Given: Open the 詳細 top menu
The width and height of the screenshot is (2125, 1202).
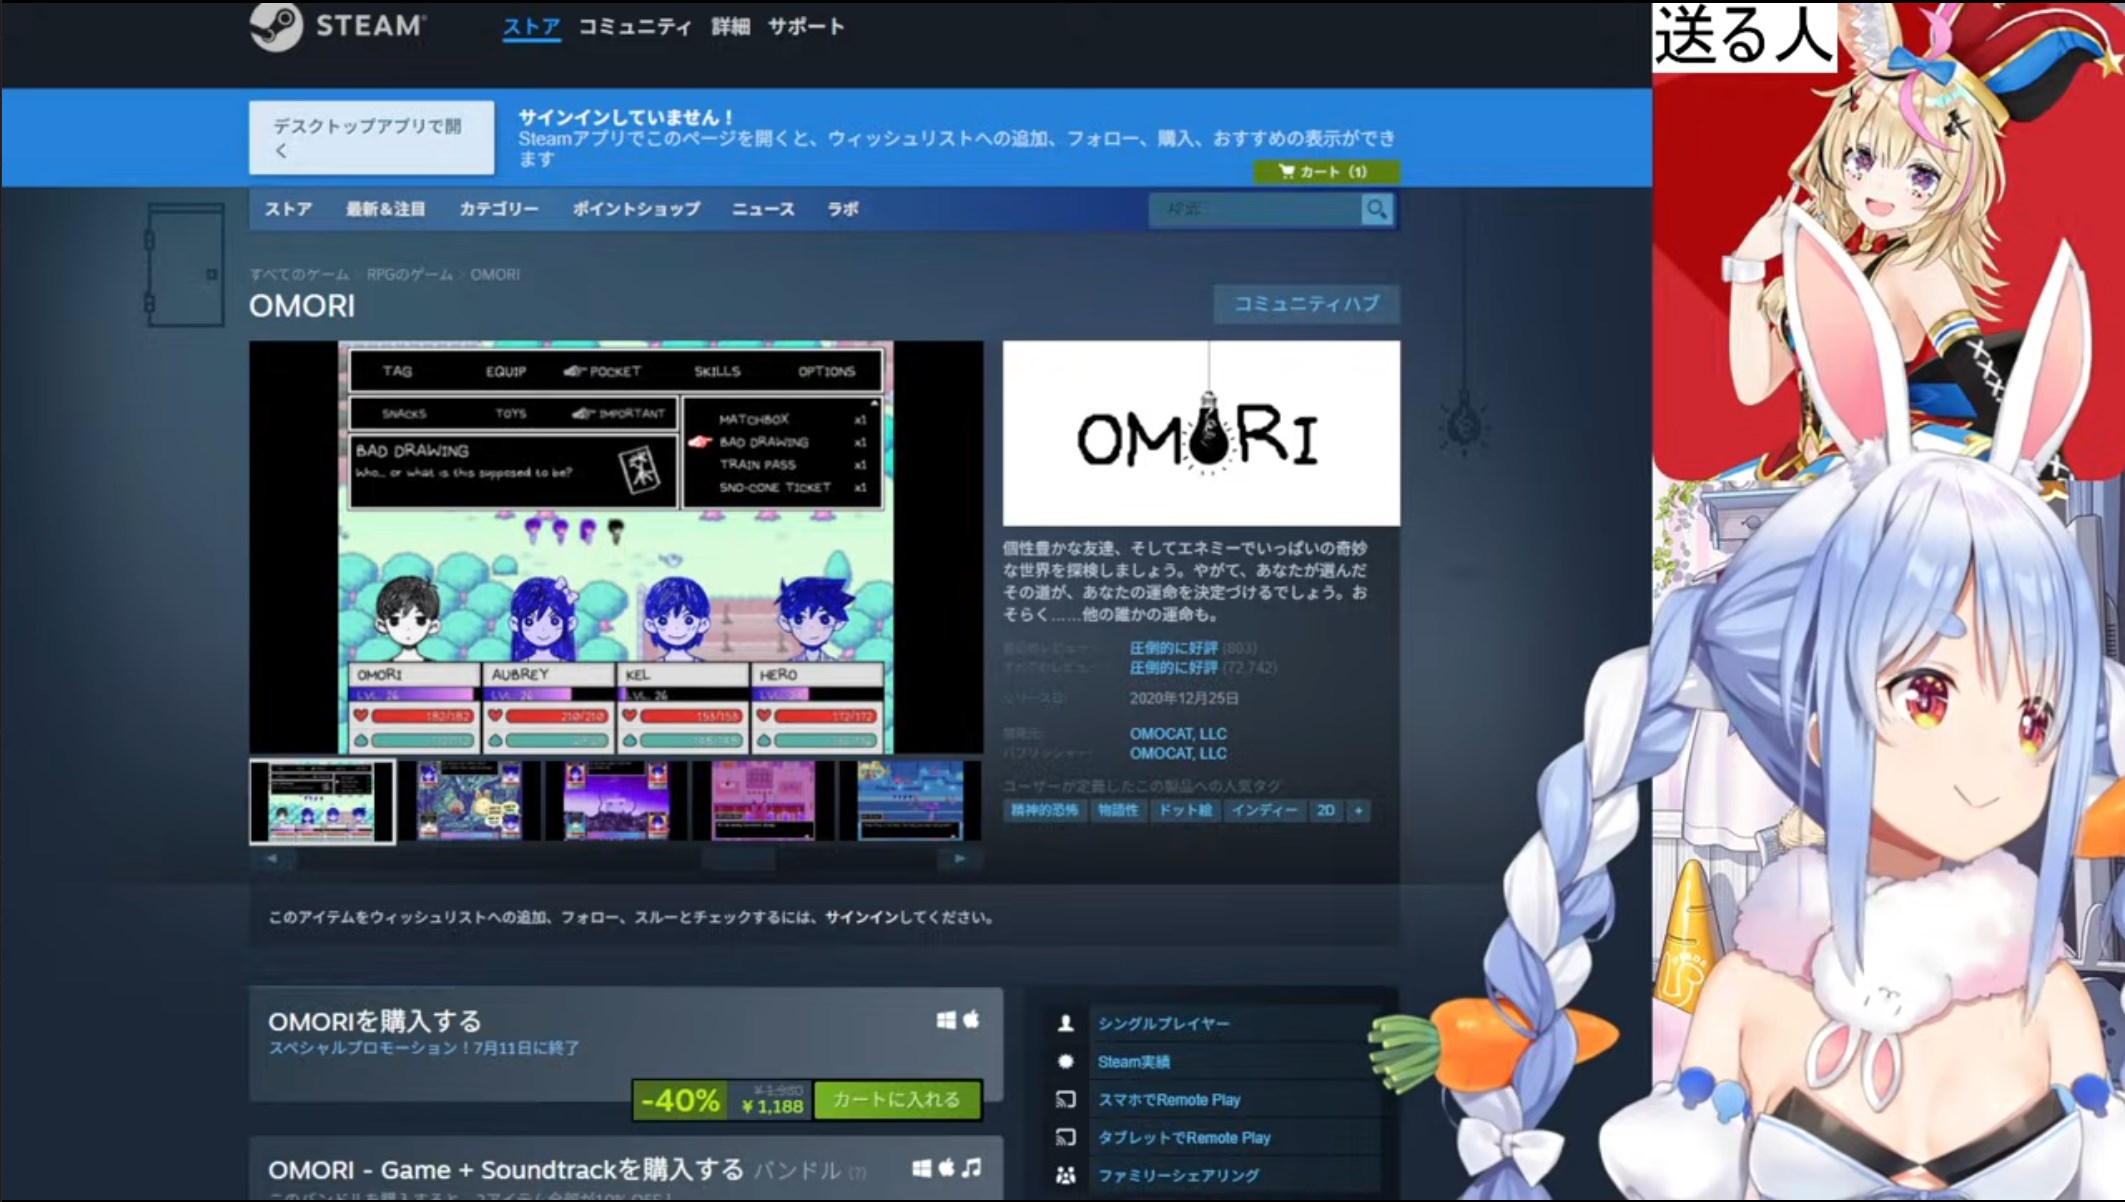Looking at the screenshot, I should pos(730,27).
